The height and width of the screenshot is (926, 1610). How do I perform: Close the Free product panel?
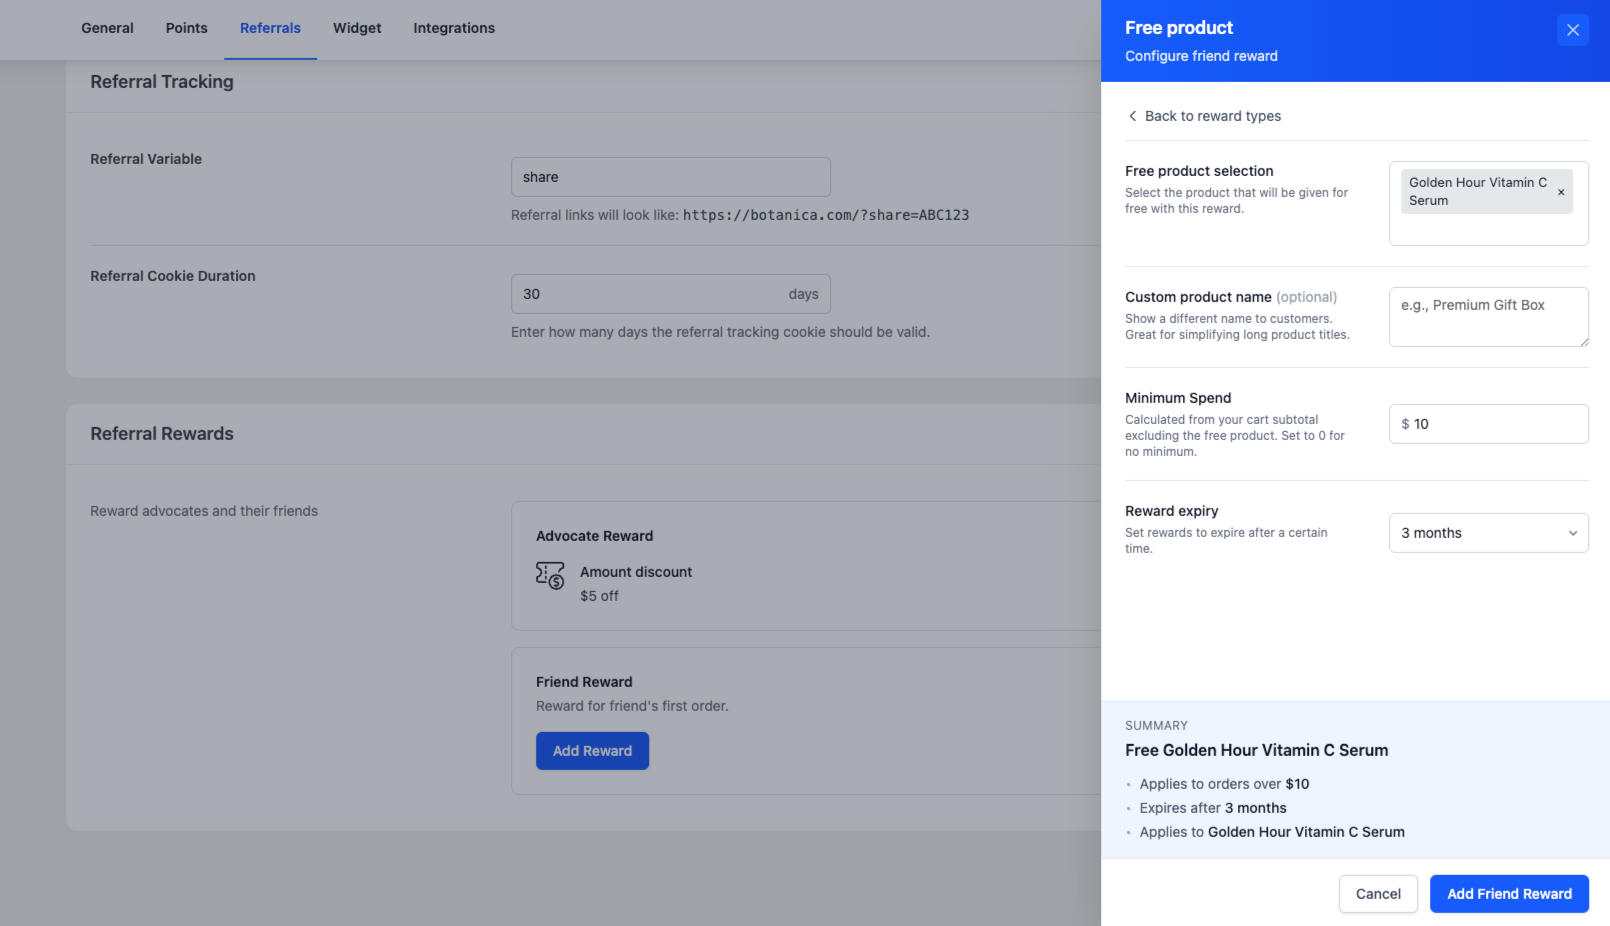pyautogui.click(x=1572, y=30)
